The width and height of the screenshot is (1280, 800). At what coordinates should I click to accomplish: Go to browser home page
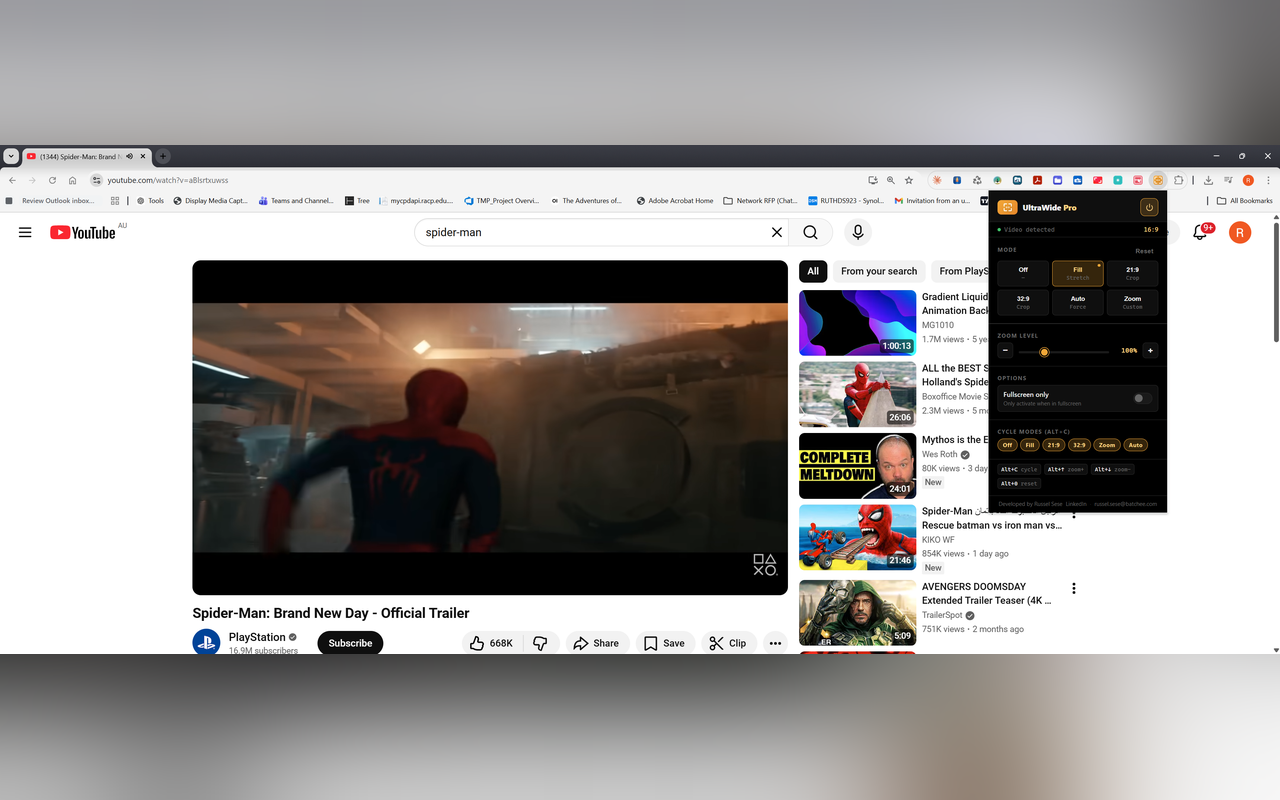pos(72,180)
